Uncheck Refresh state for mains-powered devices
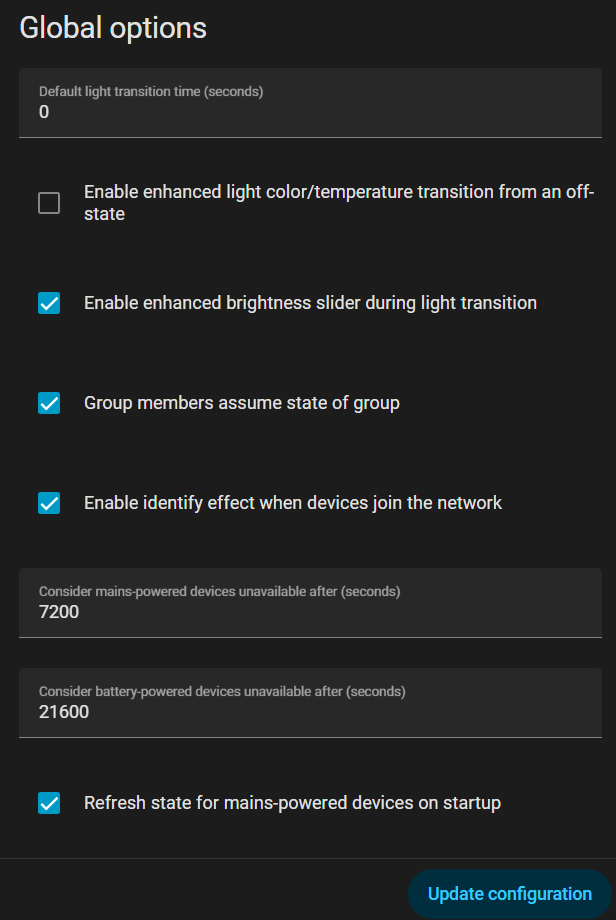Screen dimensions: 616x920 coord(49,803)
